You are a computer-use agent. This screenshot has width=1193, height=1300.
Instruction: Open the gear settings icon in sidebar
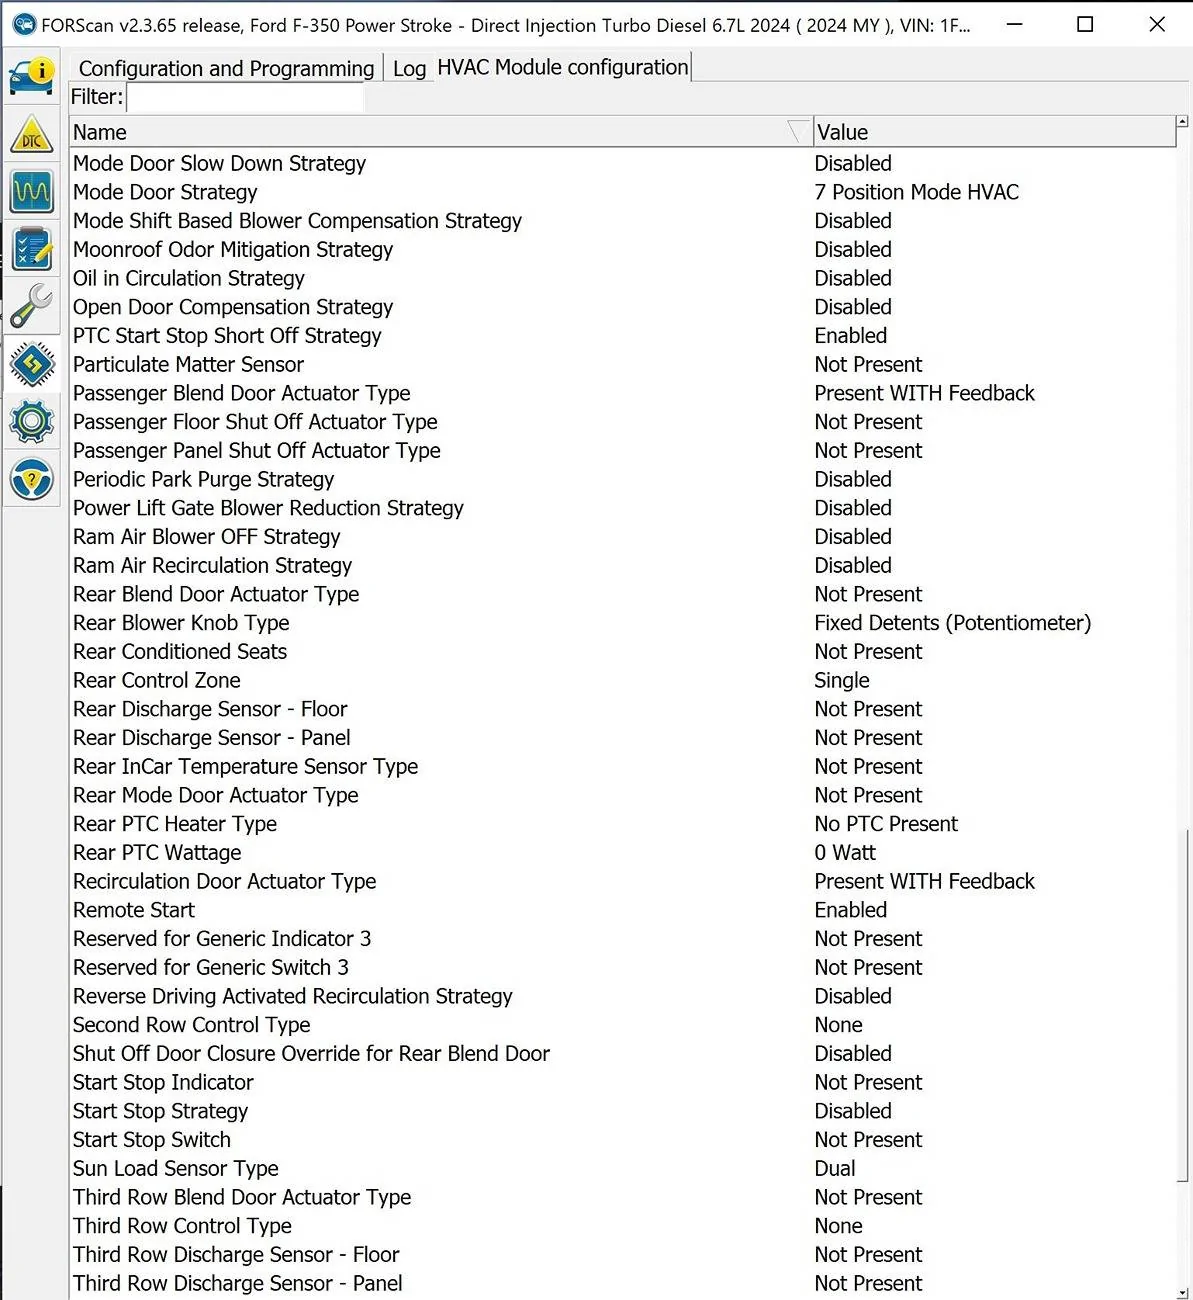click(32, 422)
